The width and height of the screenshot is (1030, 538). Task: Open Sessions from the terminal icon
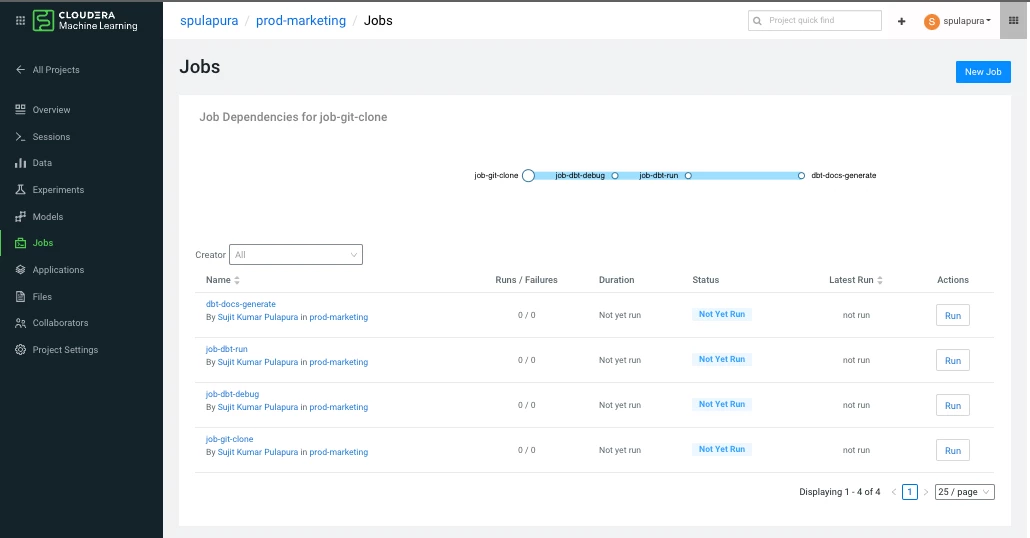20,137
